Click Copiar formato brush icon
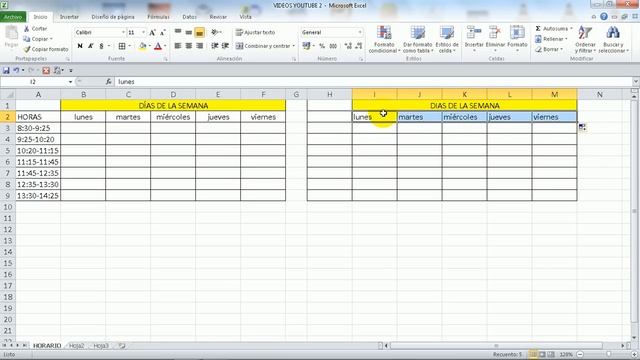 (x=27, y=49)
